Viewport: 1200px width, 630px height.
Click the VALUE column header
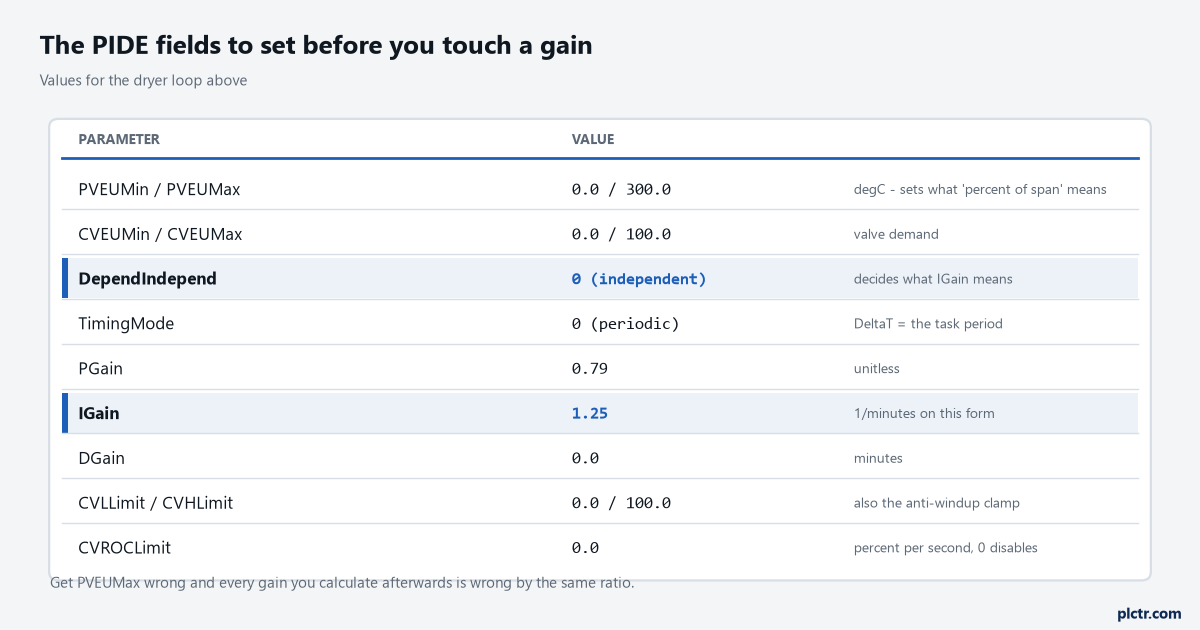pos(593,139)
